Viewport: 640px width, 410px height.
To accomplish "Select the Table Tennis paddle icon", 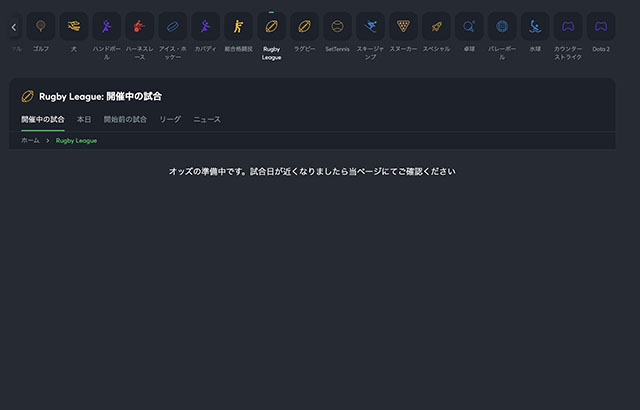I will pyautogui.click(x=469, y=26).
